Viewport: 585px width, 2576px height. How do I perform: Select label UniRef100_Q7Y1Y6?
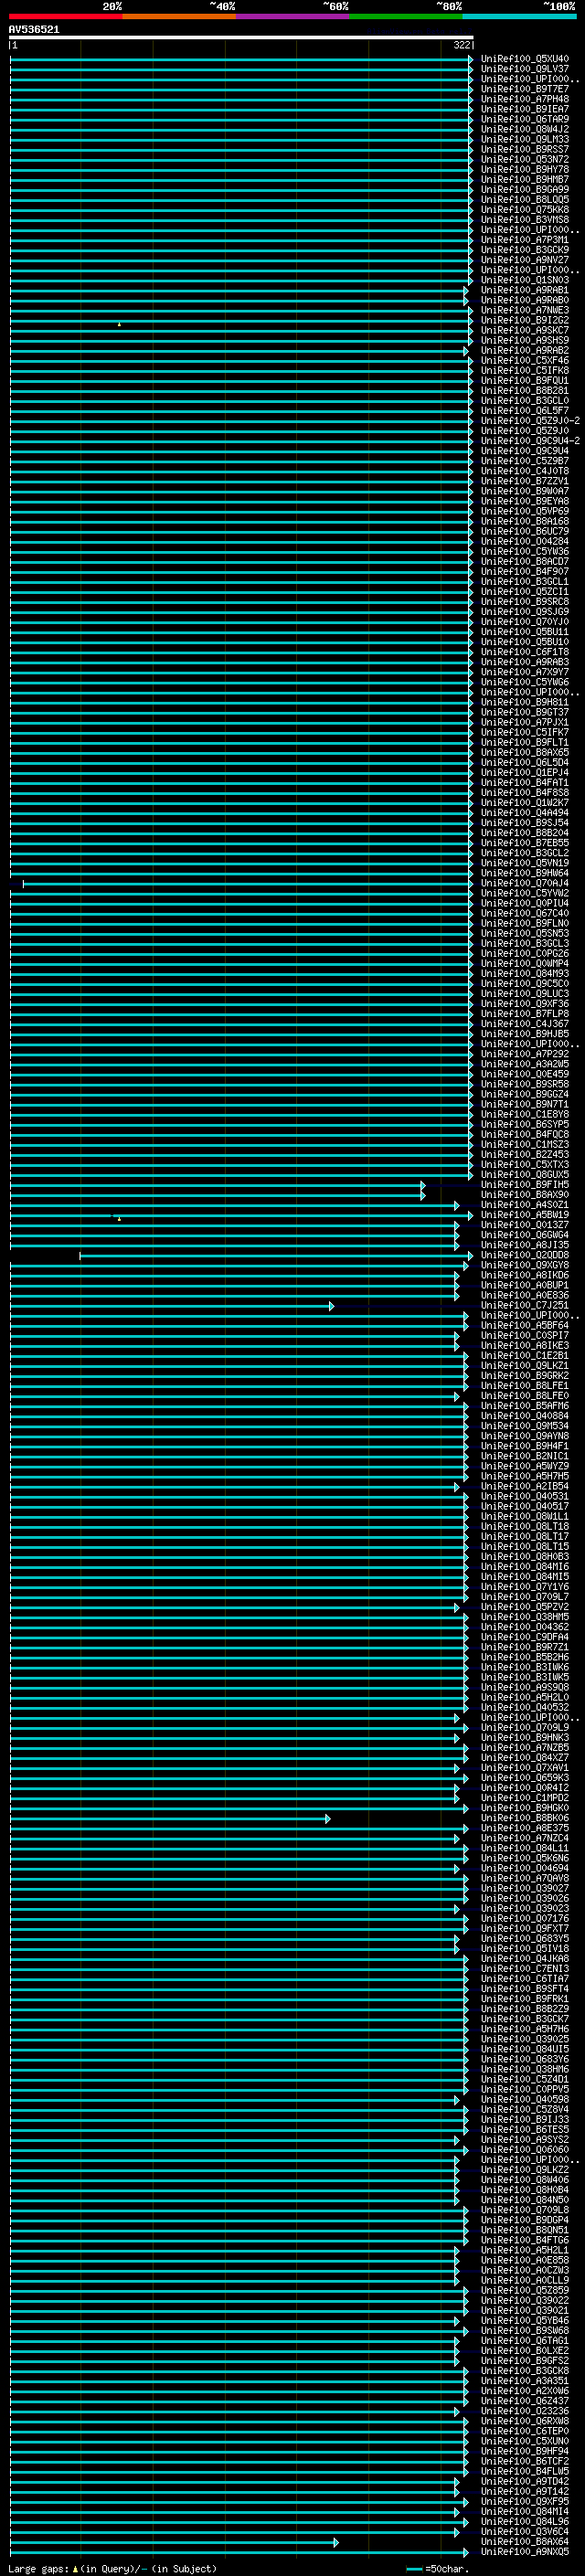525,1586
